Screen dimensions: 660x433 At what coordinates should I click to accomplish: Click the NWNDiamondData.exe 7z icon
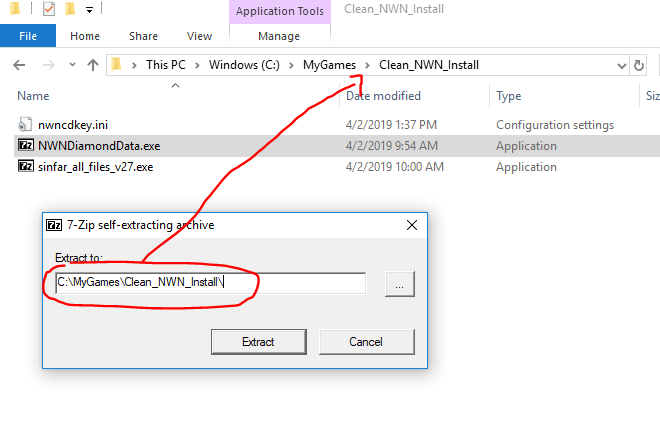[26, 145]
